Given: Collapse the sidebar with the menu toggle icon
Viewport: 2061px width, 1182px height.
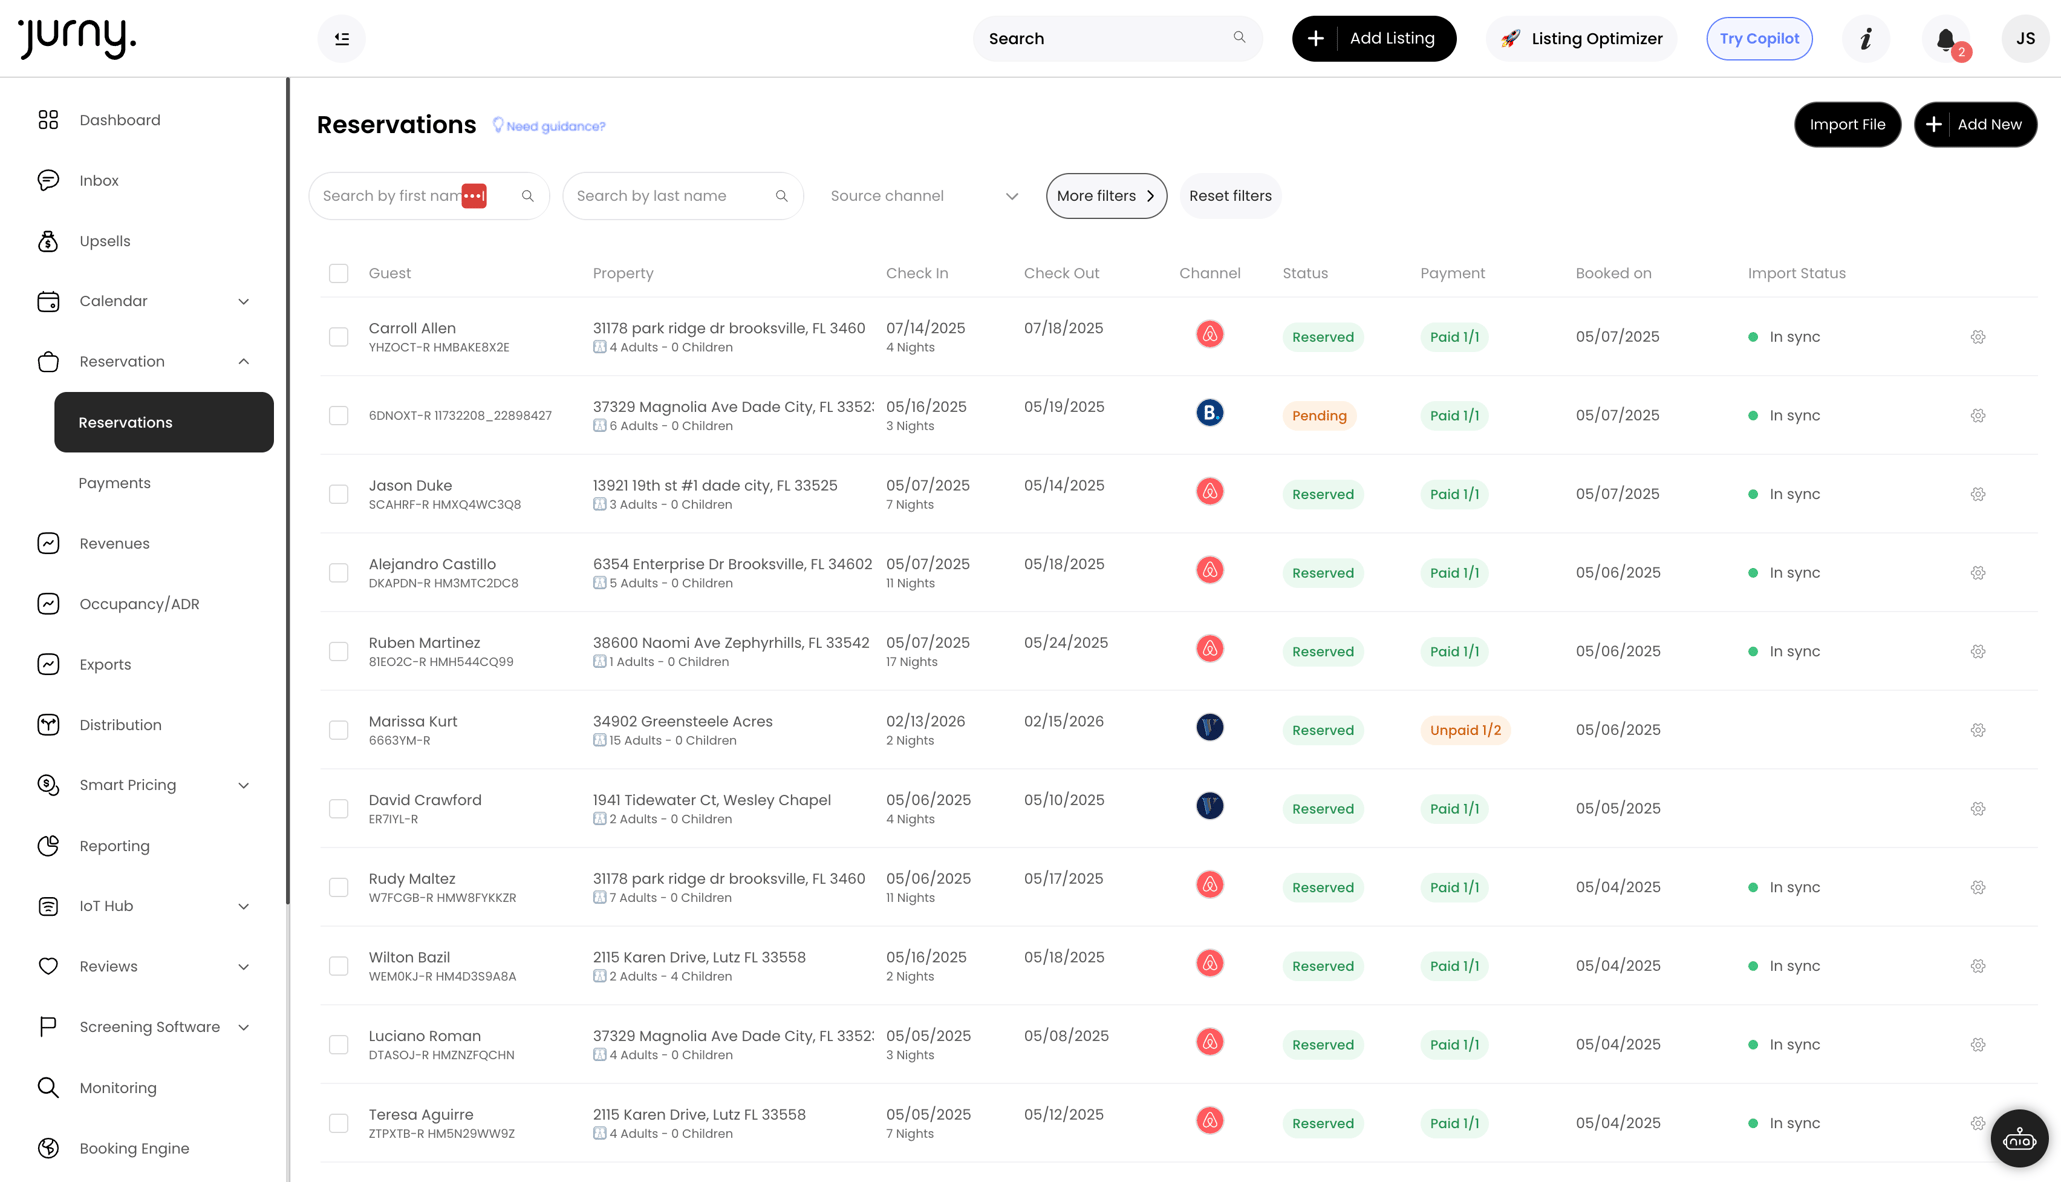Looking at the screenshot, I should [x=341, y=39].
